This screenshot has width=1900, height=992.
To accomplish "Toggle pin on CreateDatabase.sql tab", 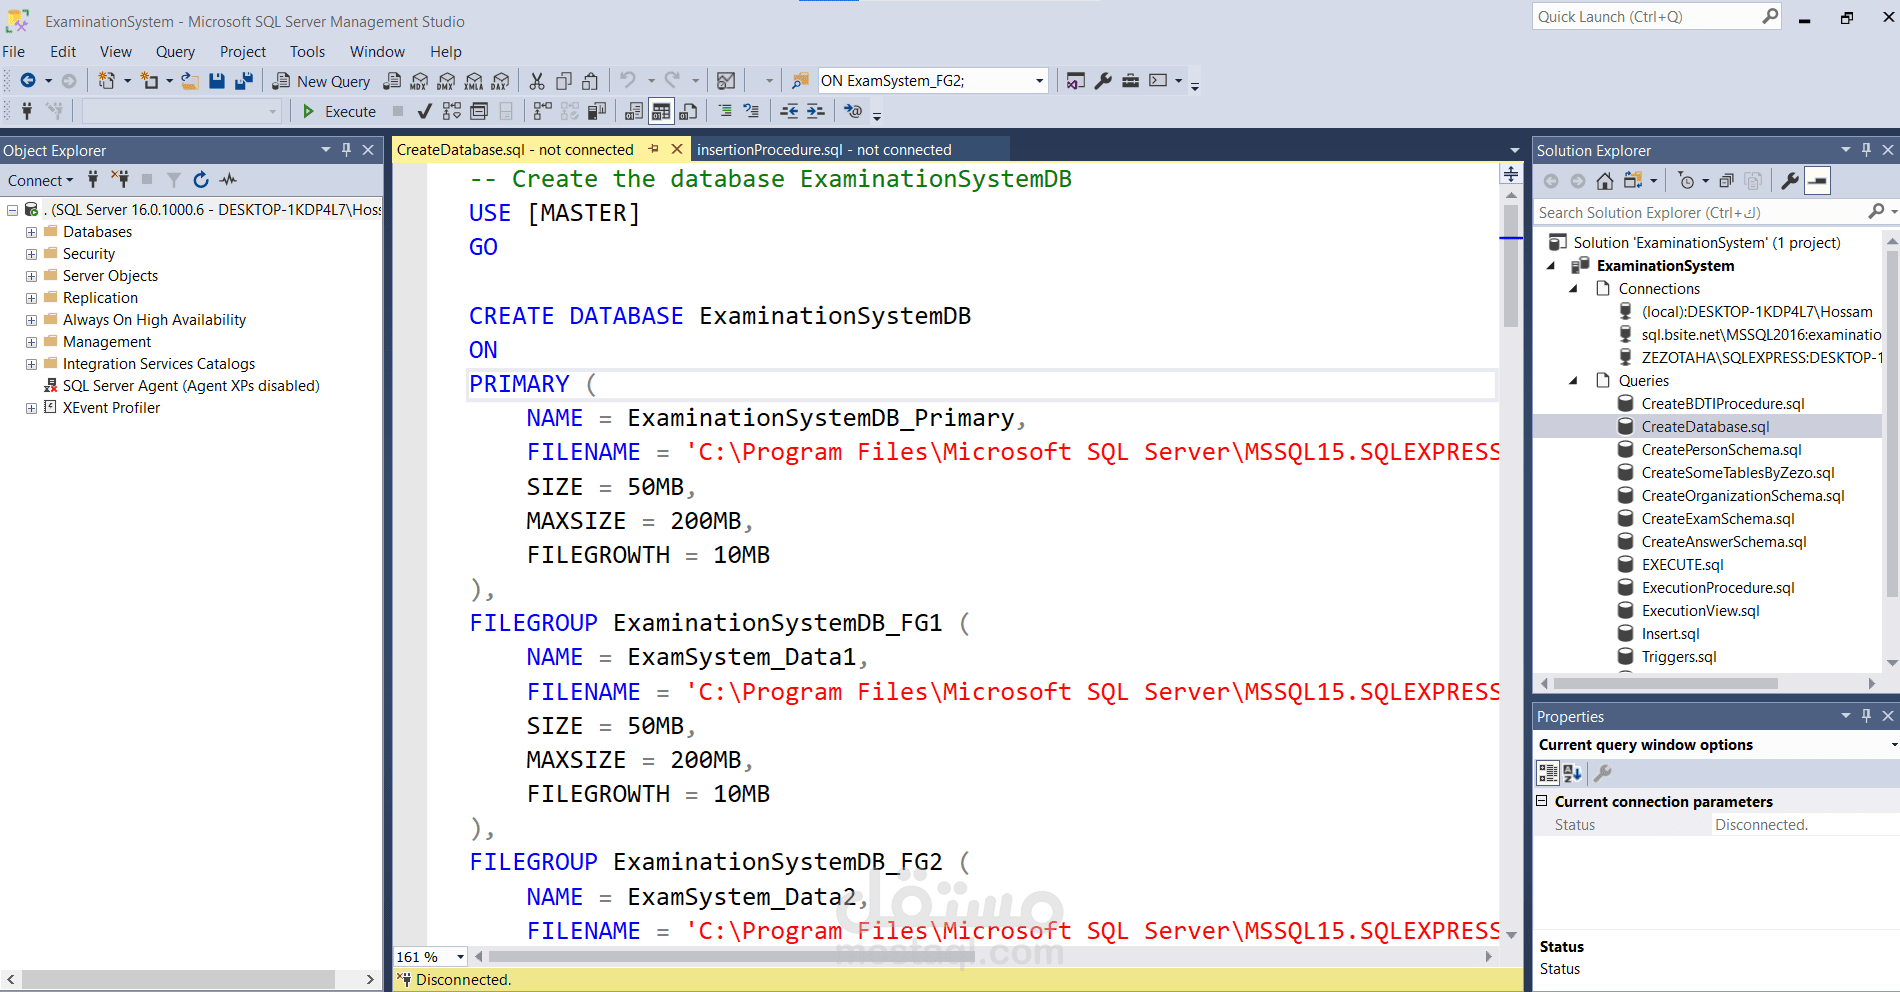I will (654, 149).
